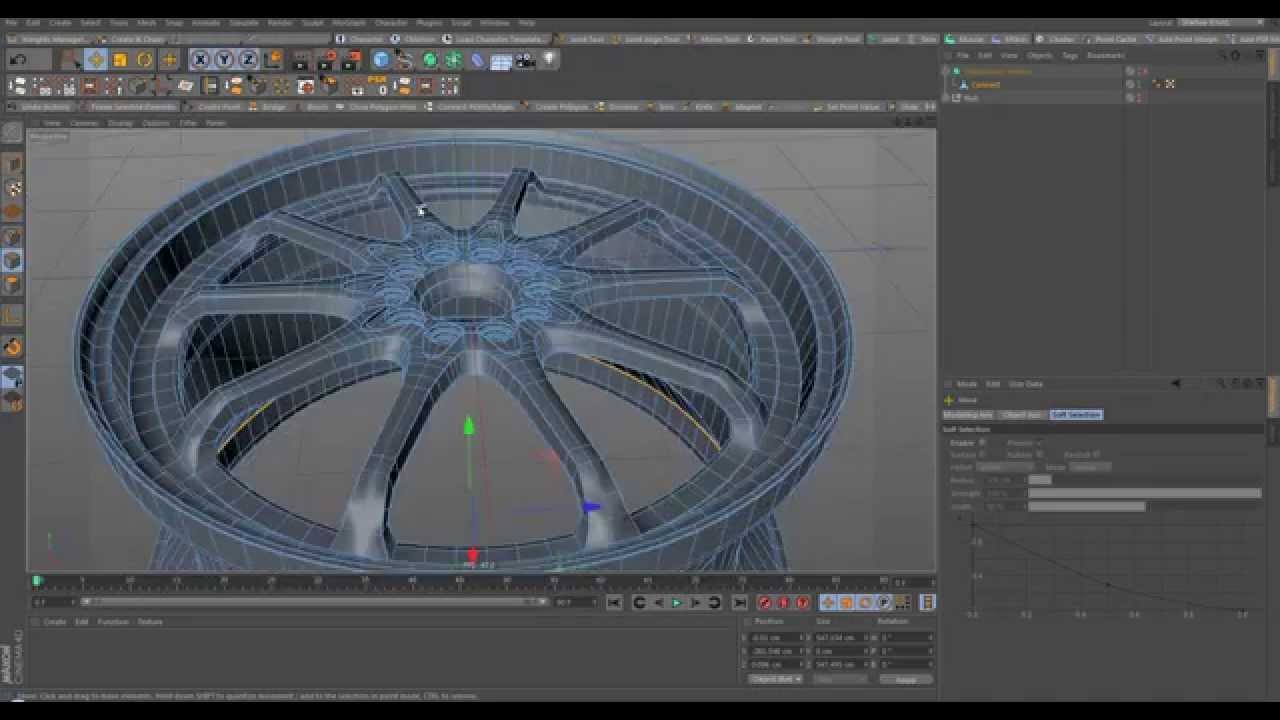The width and height of the screenshot is (1280, 720).
Task: Click the green array/cloner icon
Action: click(x=454, y=60)
